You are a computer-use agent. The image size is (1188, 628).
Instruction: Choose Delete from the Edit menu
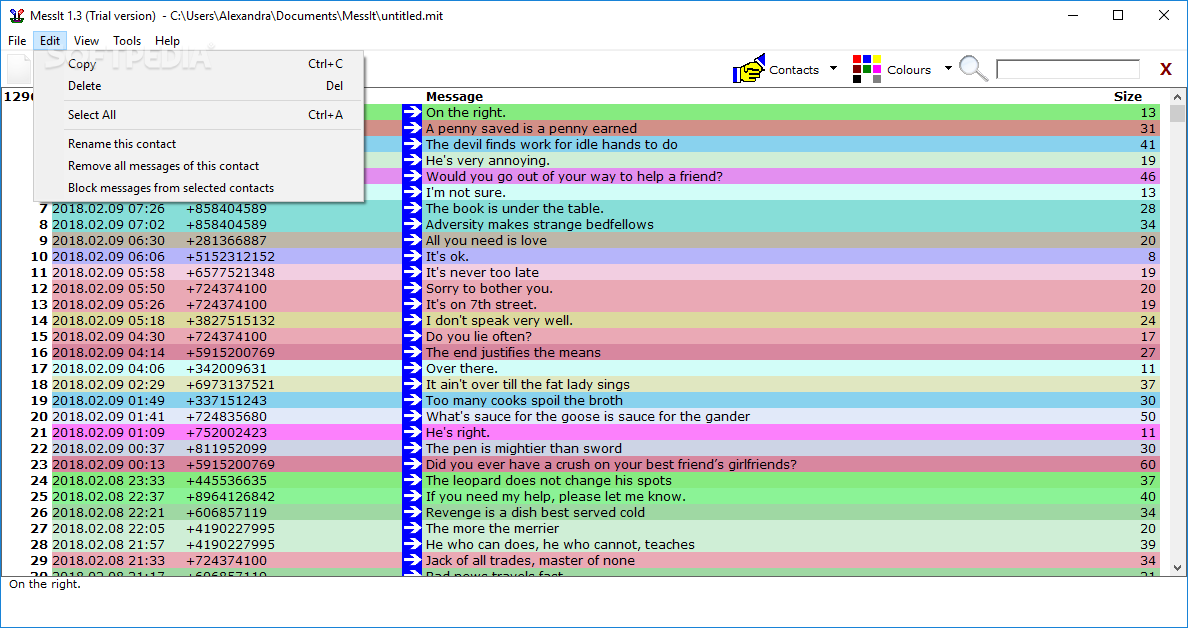pos(199,86)
